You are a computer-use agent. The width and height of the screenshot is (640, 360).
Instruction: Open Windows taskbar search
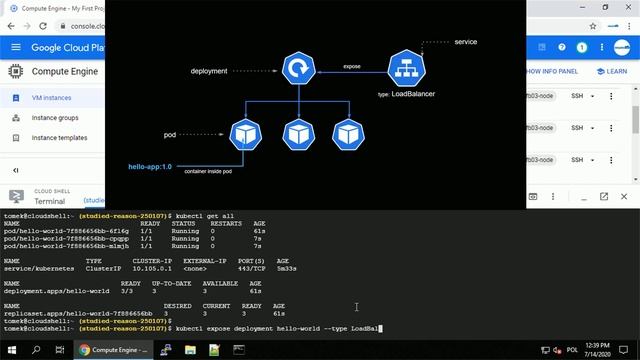36,350
